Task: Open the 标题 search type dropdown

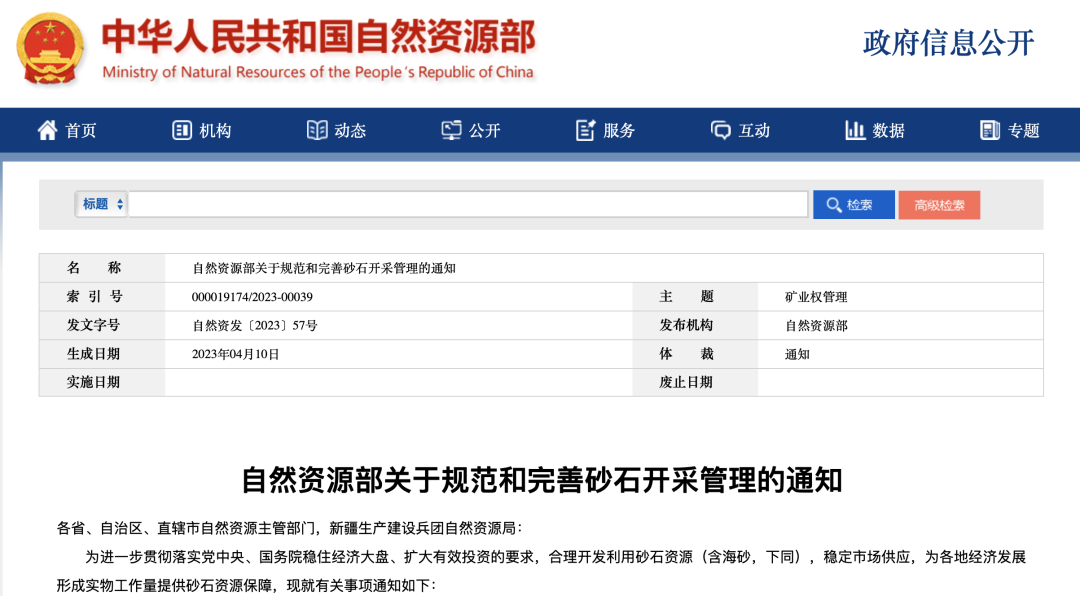Action: pyautogui.click(x=102, y=204)
